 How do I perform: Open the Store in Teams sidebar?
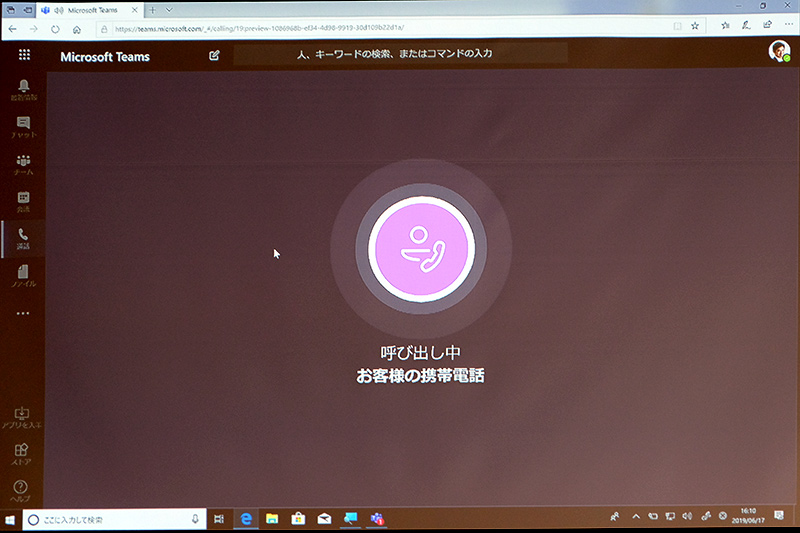[21, 454]
